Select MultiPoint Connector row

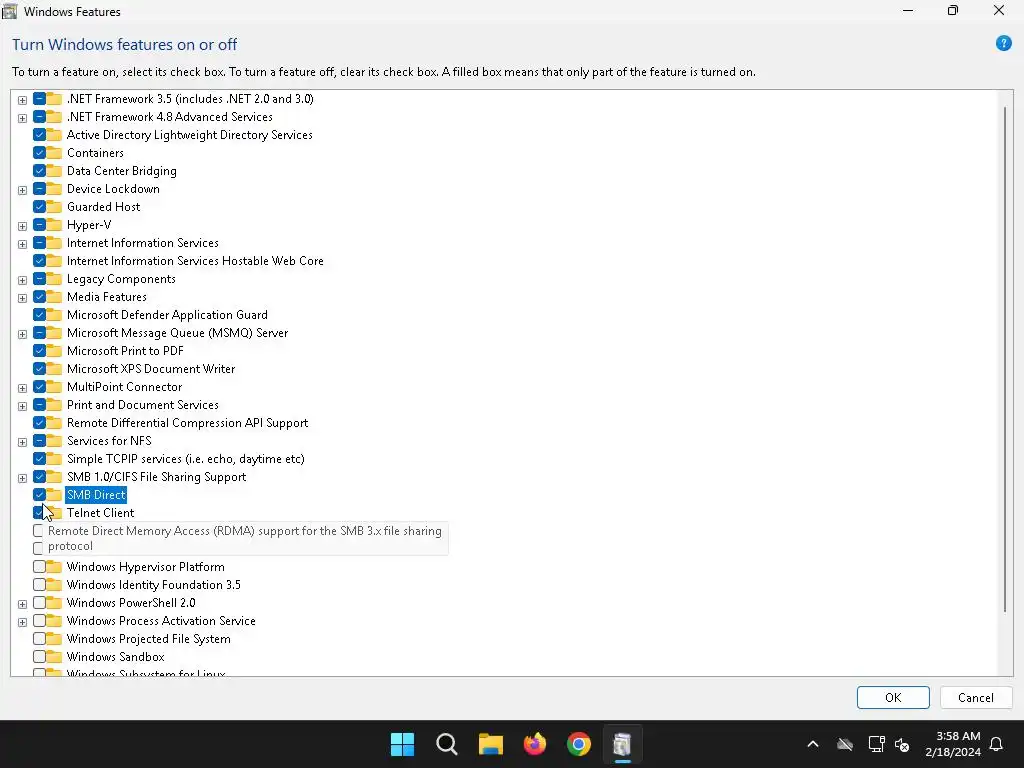[124, 387]
